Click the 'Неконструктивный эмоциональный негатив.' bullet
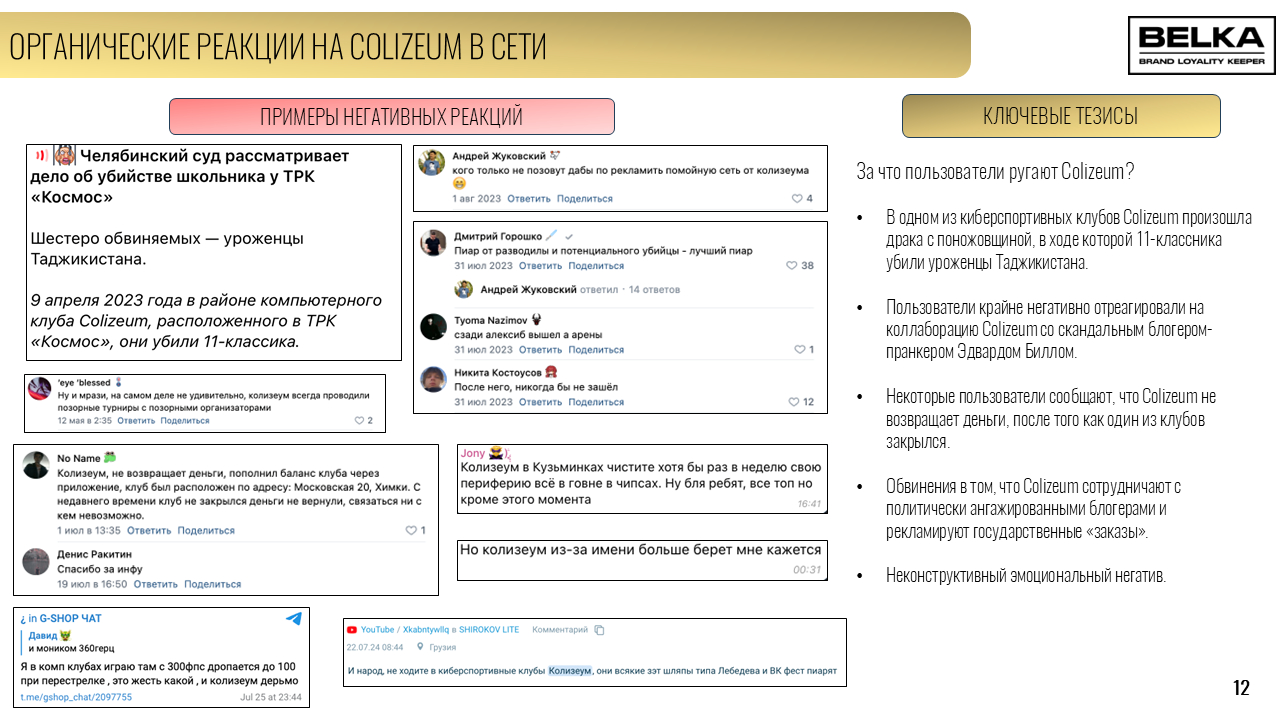Screen dimensions: 1280x720 coord(1026,575)
